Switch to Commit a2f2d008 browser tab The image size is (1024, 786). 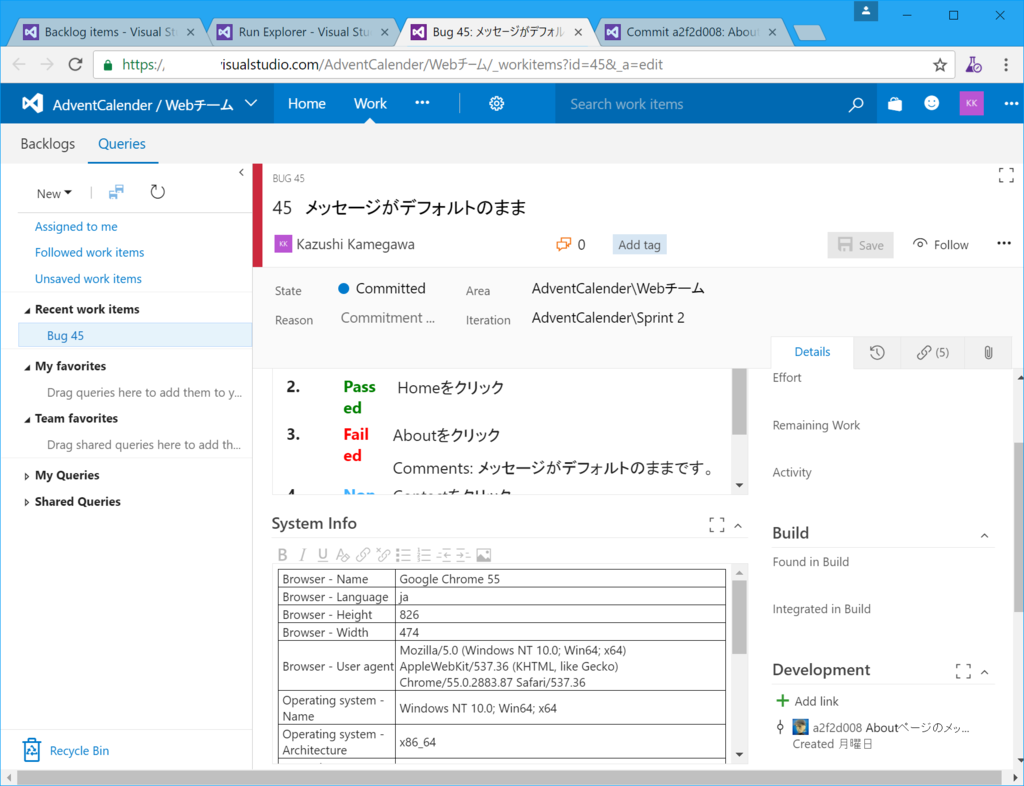tap(691, 32)
